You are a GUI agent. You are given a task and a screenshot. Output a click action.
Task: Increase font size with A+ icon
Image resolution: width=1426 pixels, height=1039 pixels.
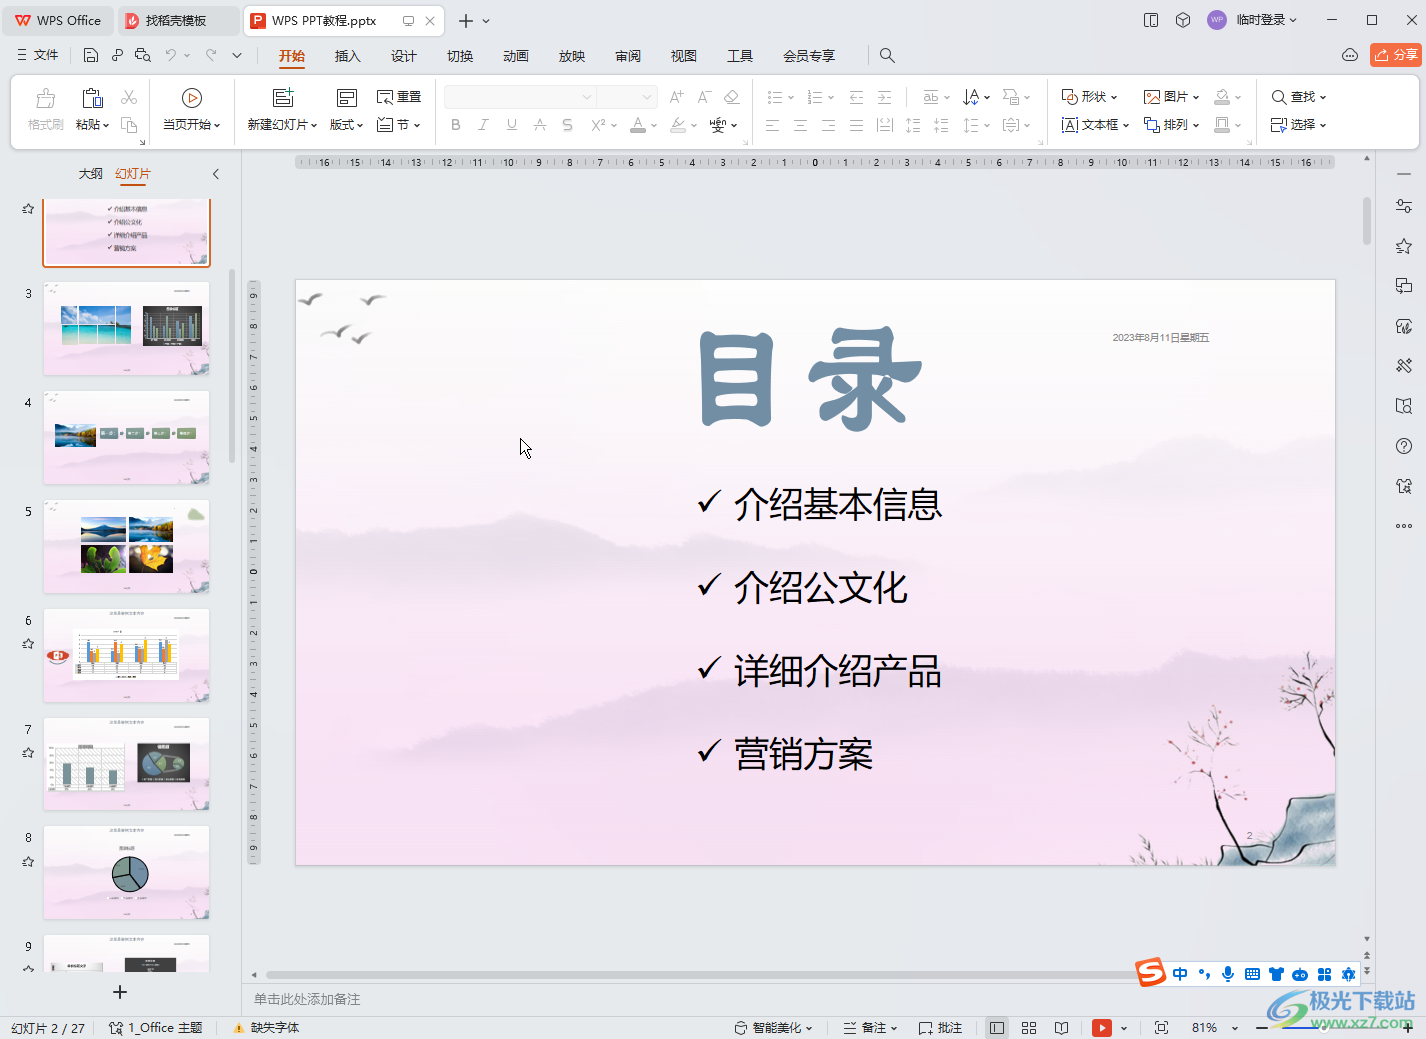(677, 97)
